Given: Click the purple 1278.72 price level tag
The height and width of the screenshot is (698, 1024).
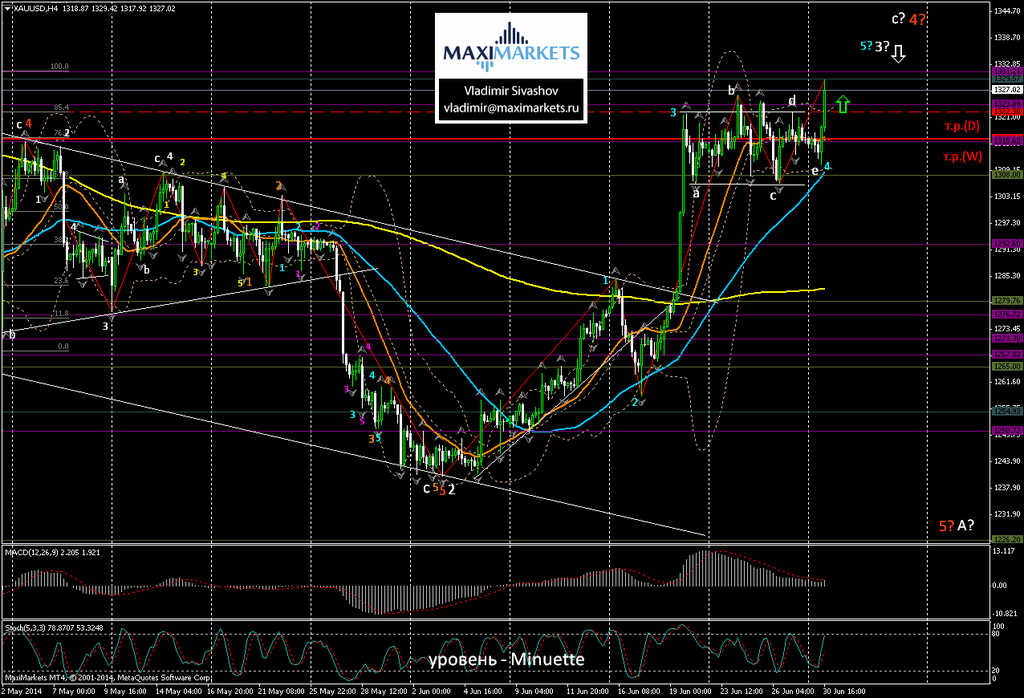Looking at the screenshot, I should pyautogui.click(x=1006, y=315).
